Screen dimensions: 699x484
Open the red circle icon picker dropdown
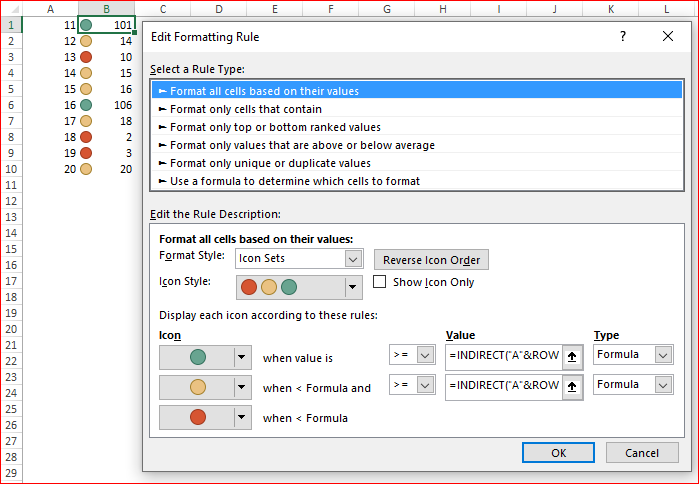[242, 417]
